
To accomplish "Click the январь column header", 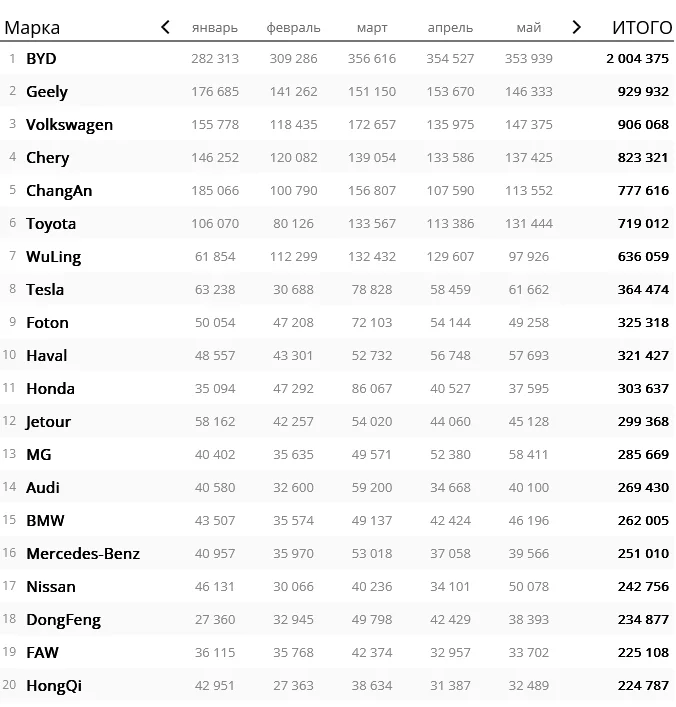I will pos(215,28).
